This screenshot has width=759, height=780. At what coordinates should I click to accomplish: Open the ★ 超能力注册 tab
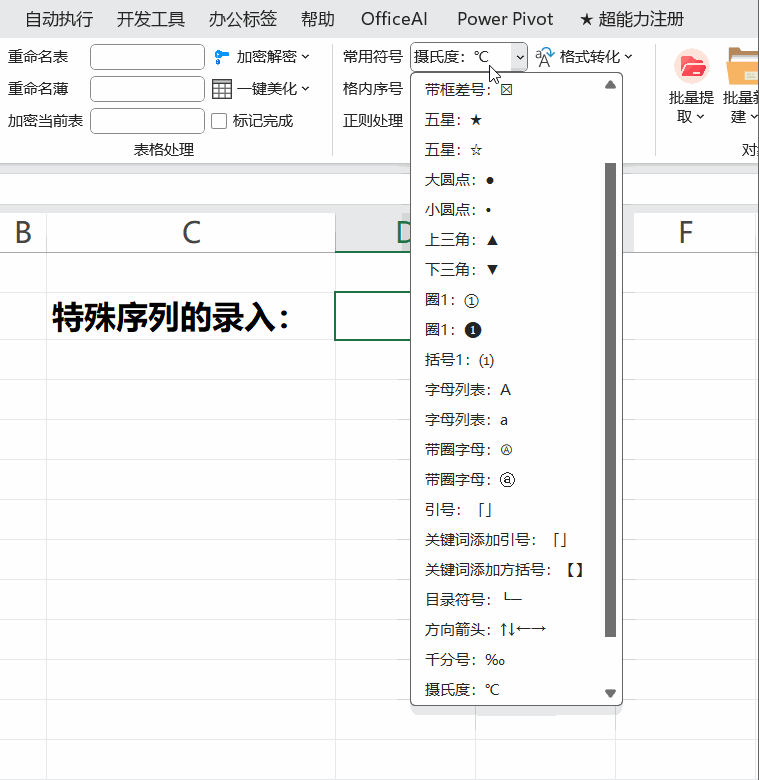632,19
